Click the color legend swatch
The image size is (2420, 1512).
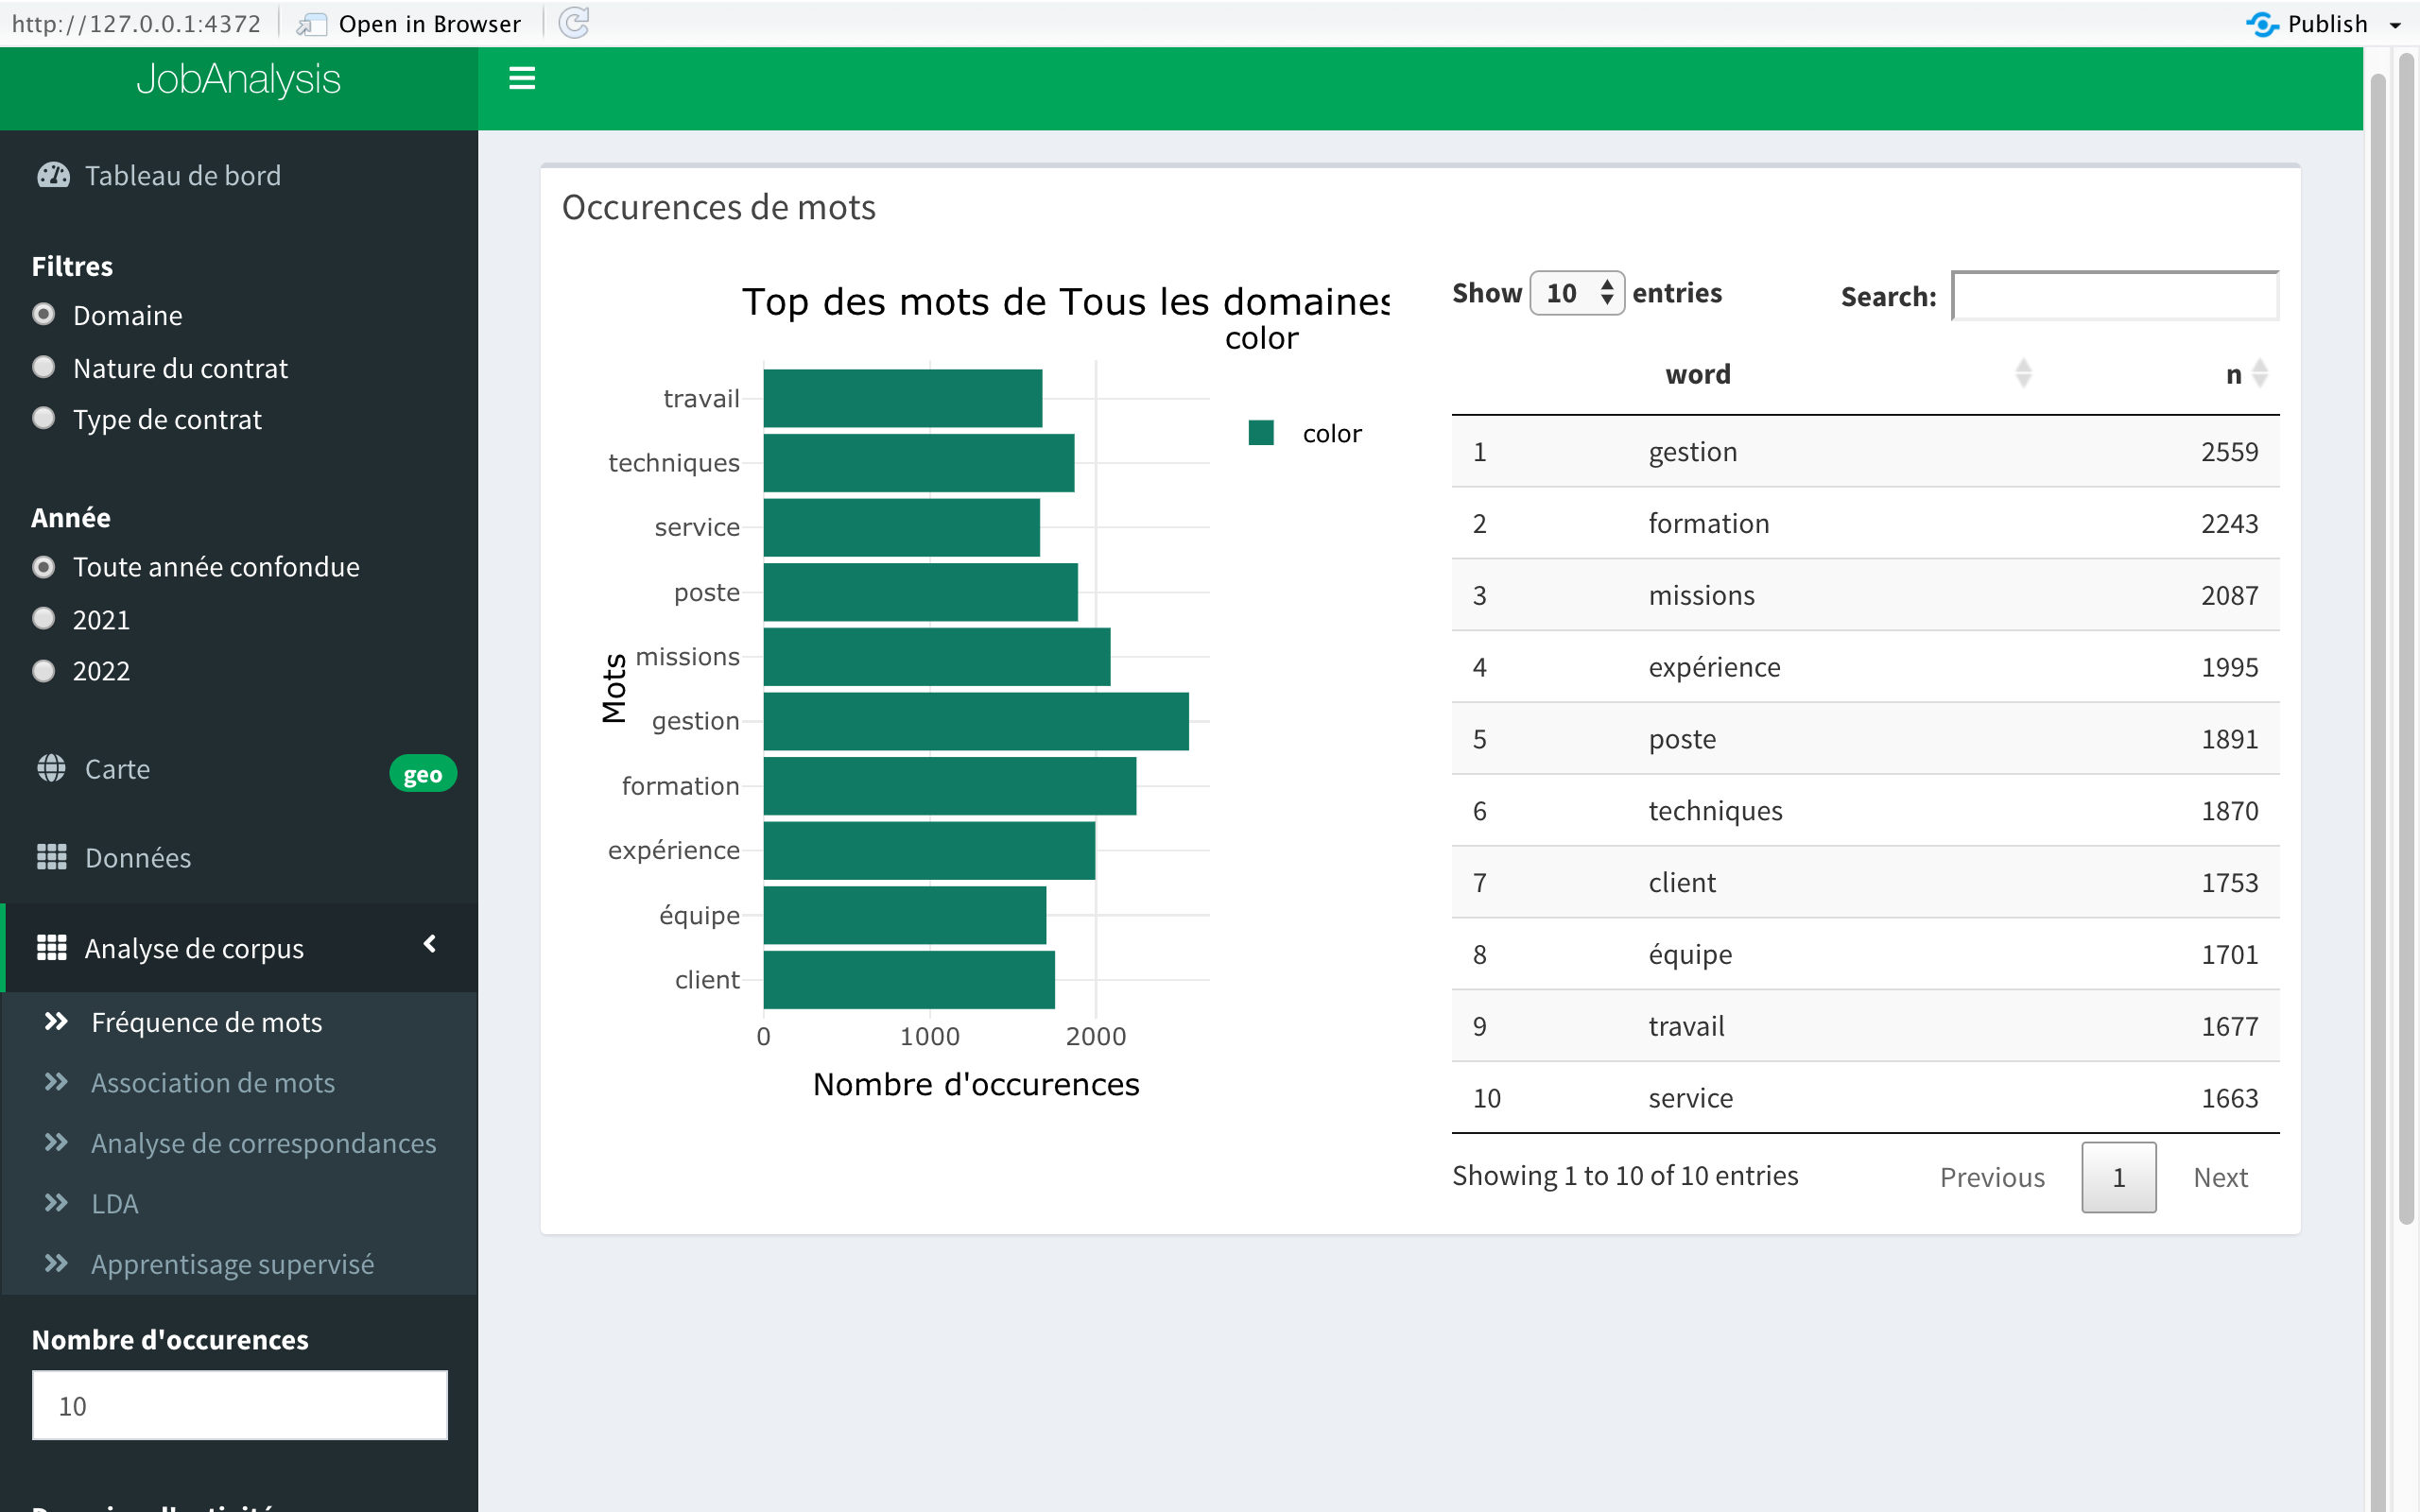pos(1263,432)
